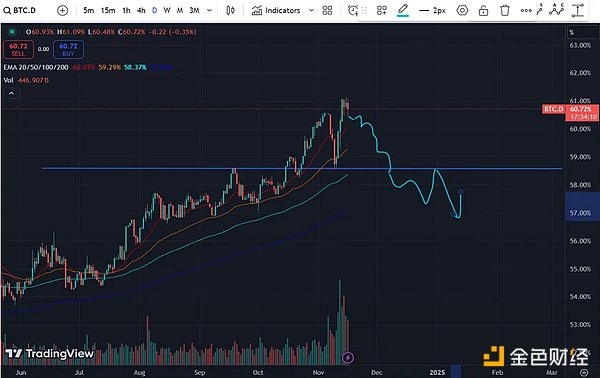This screenshot has height=378, width=600.
Task: Open the BTC.D symbol search
Action: pyautogui.click(x=20, y=10)
